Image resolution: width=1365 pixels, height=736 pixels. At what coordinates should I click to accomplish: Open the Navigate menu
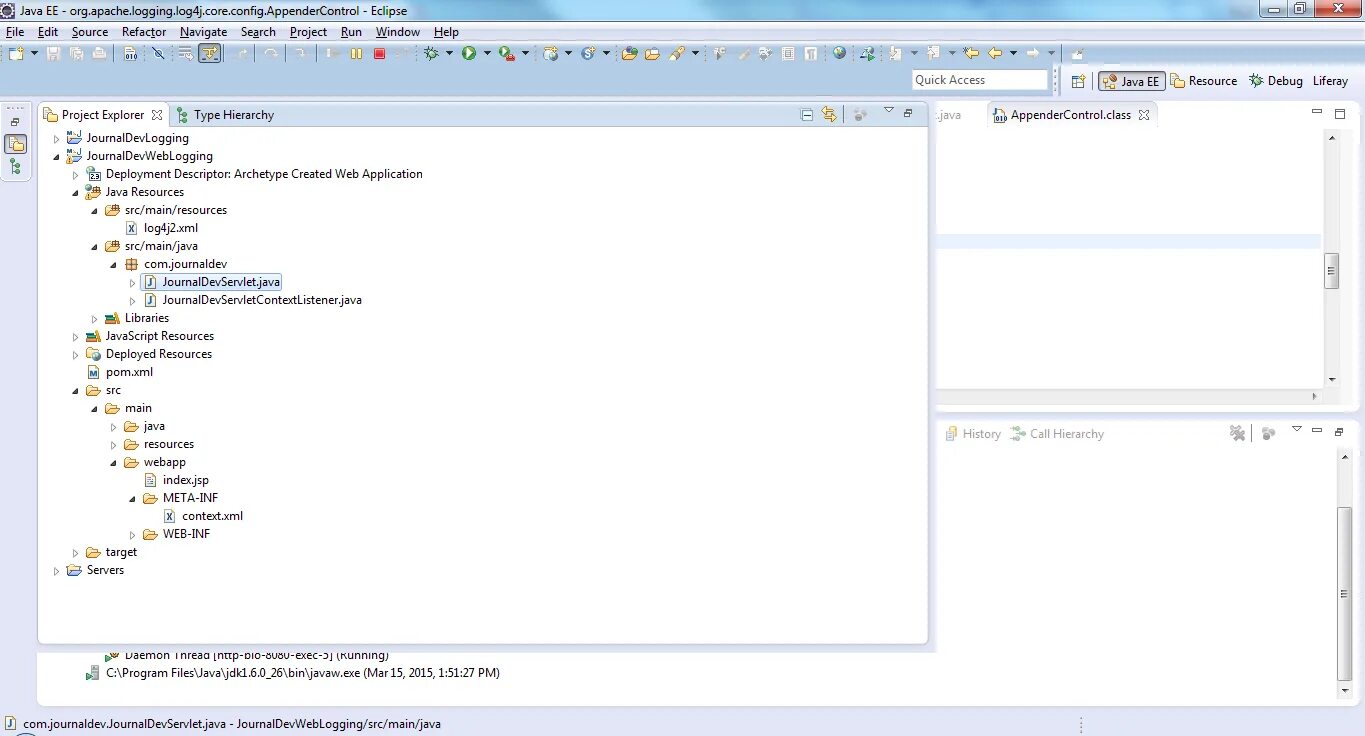203,32
